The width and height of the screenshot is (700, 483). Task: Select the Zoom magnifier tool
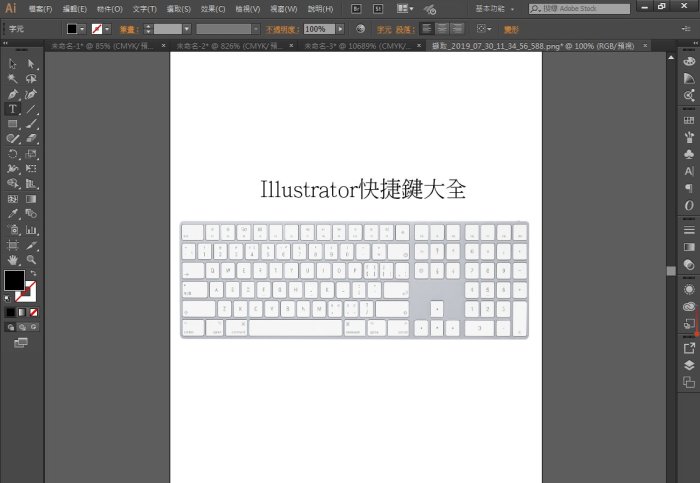point(31,259)
